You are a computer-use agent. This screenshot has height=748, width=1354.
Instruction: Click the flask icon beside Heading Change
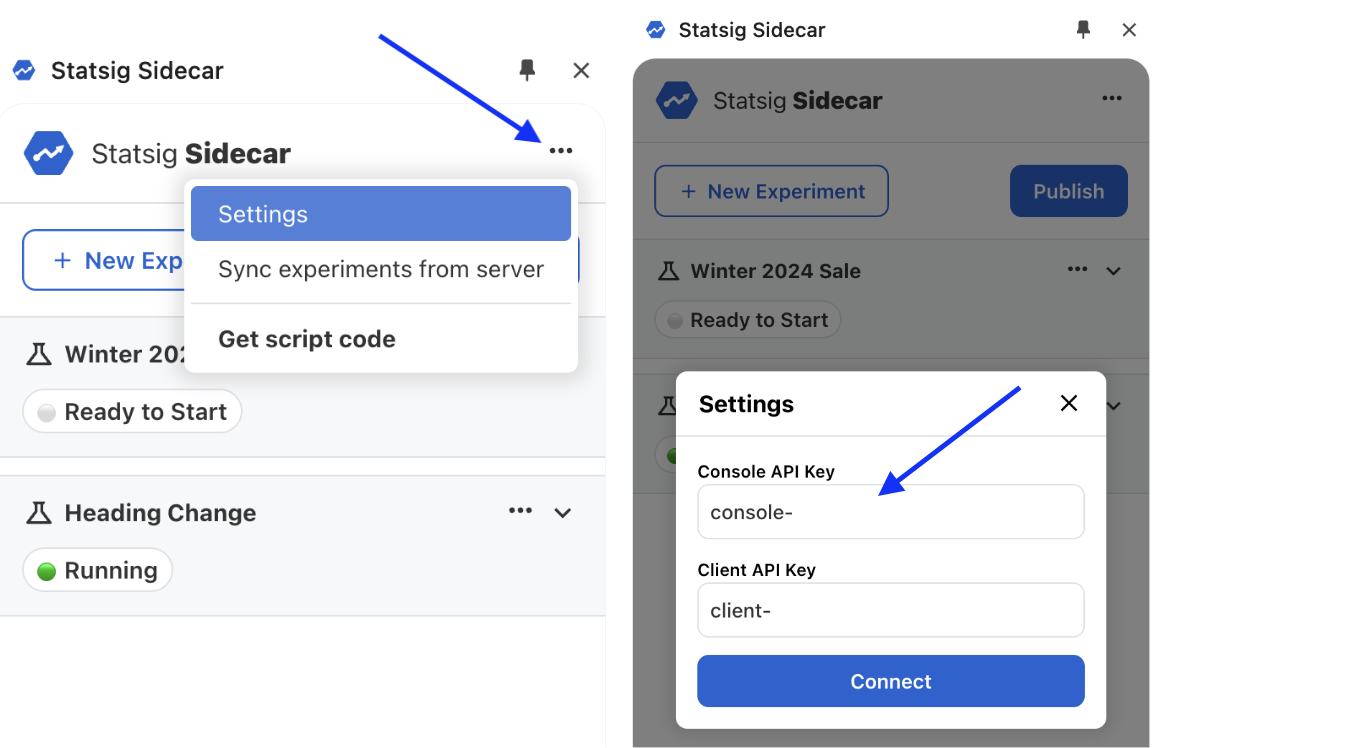(x=37, y=512)
